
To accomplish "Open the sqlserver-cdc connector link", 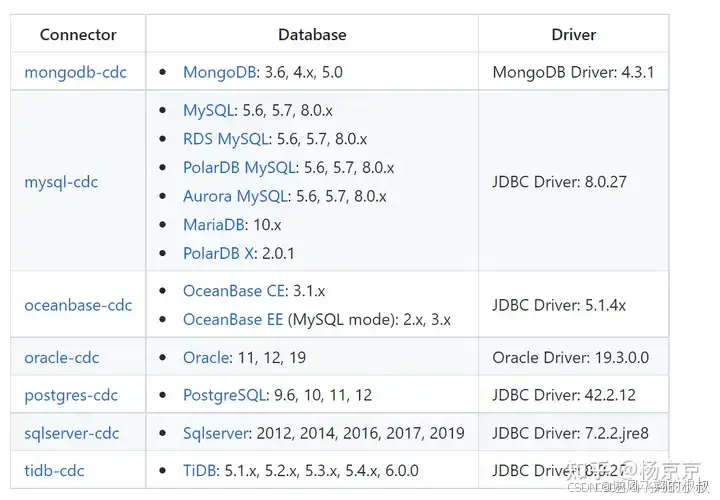I will click(x=72, y=433).
